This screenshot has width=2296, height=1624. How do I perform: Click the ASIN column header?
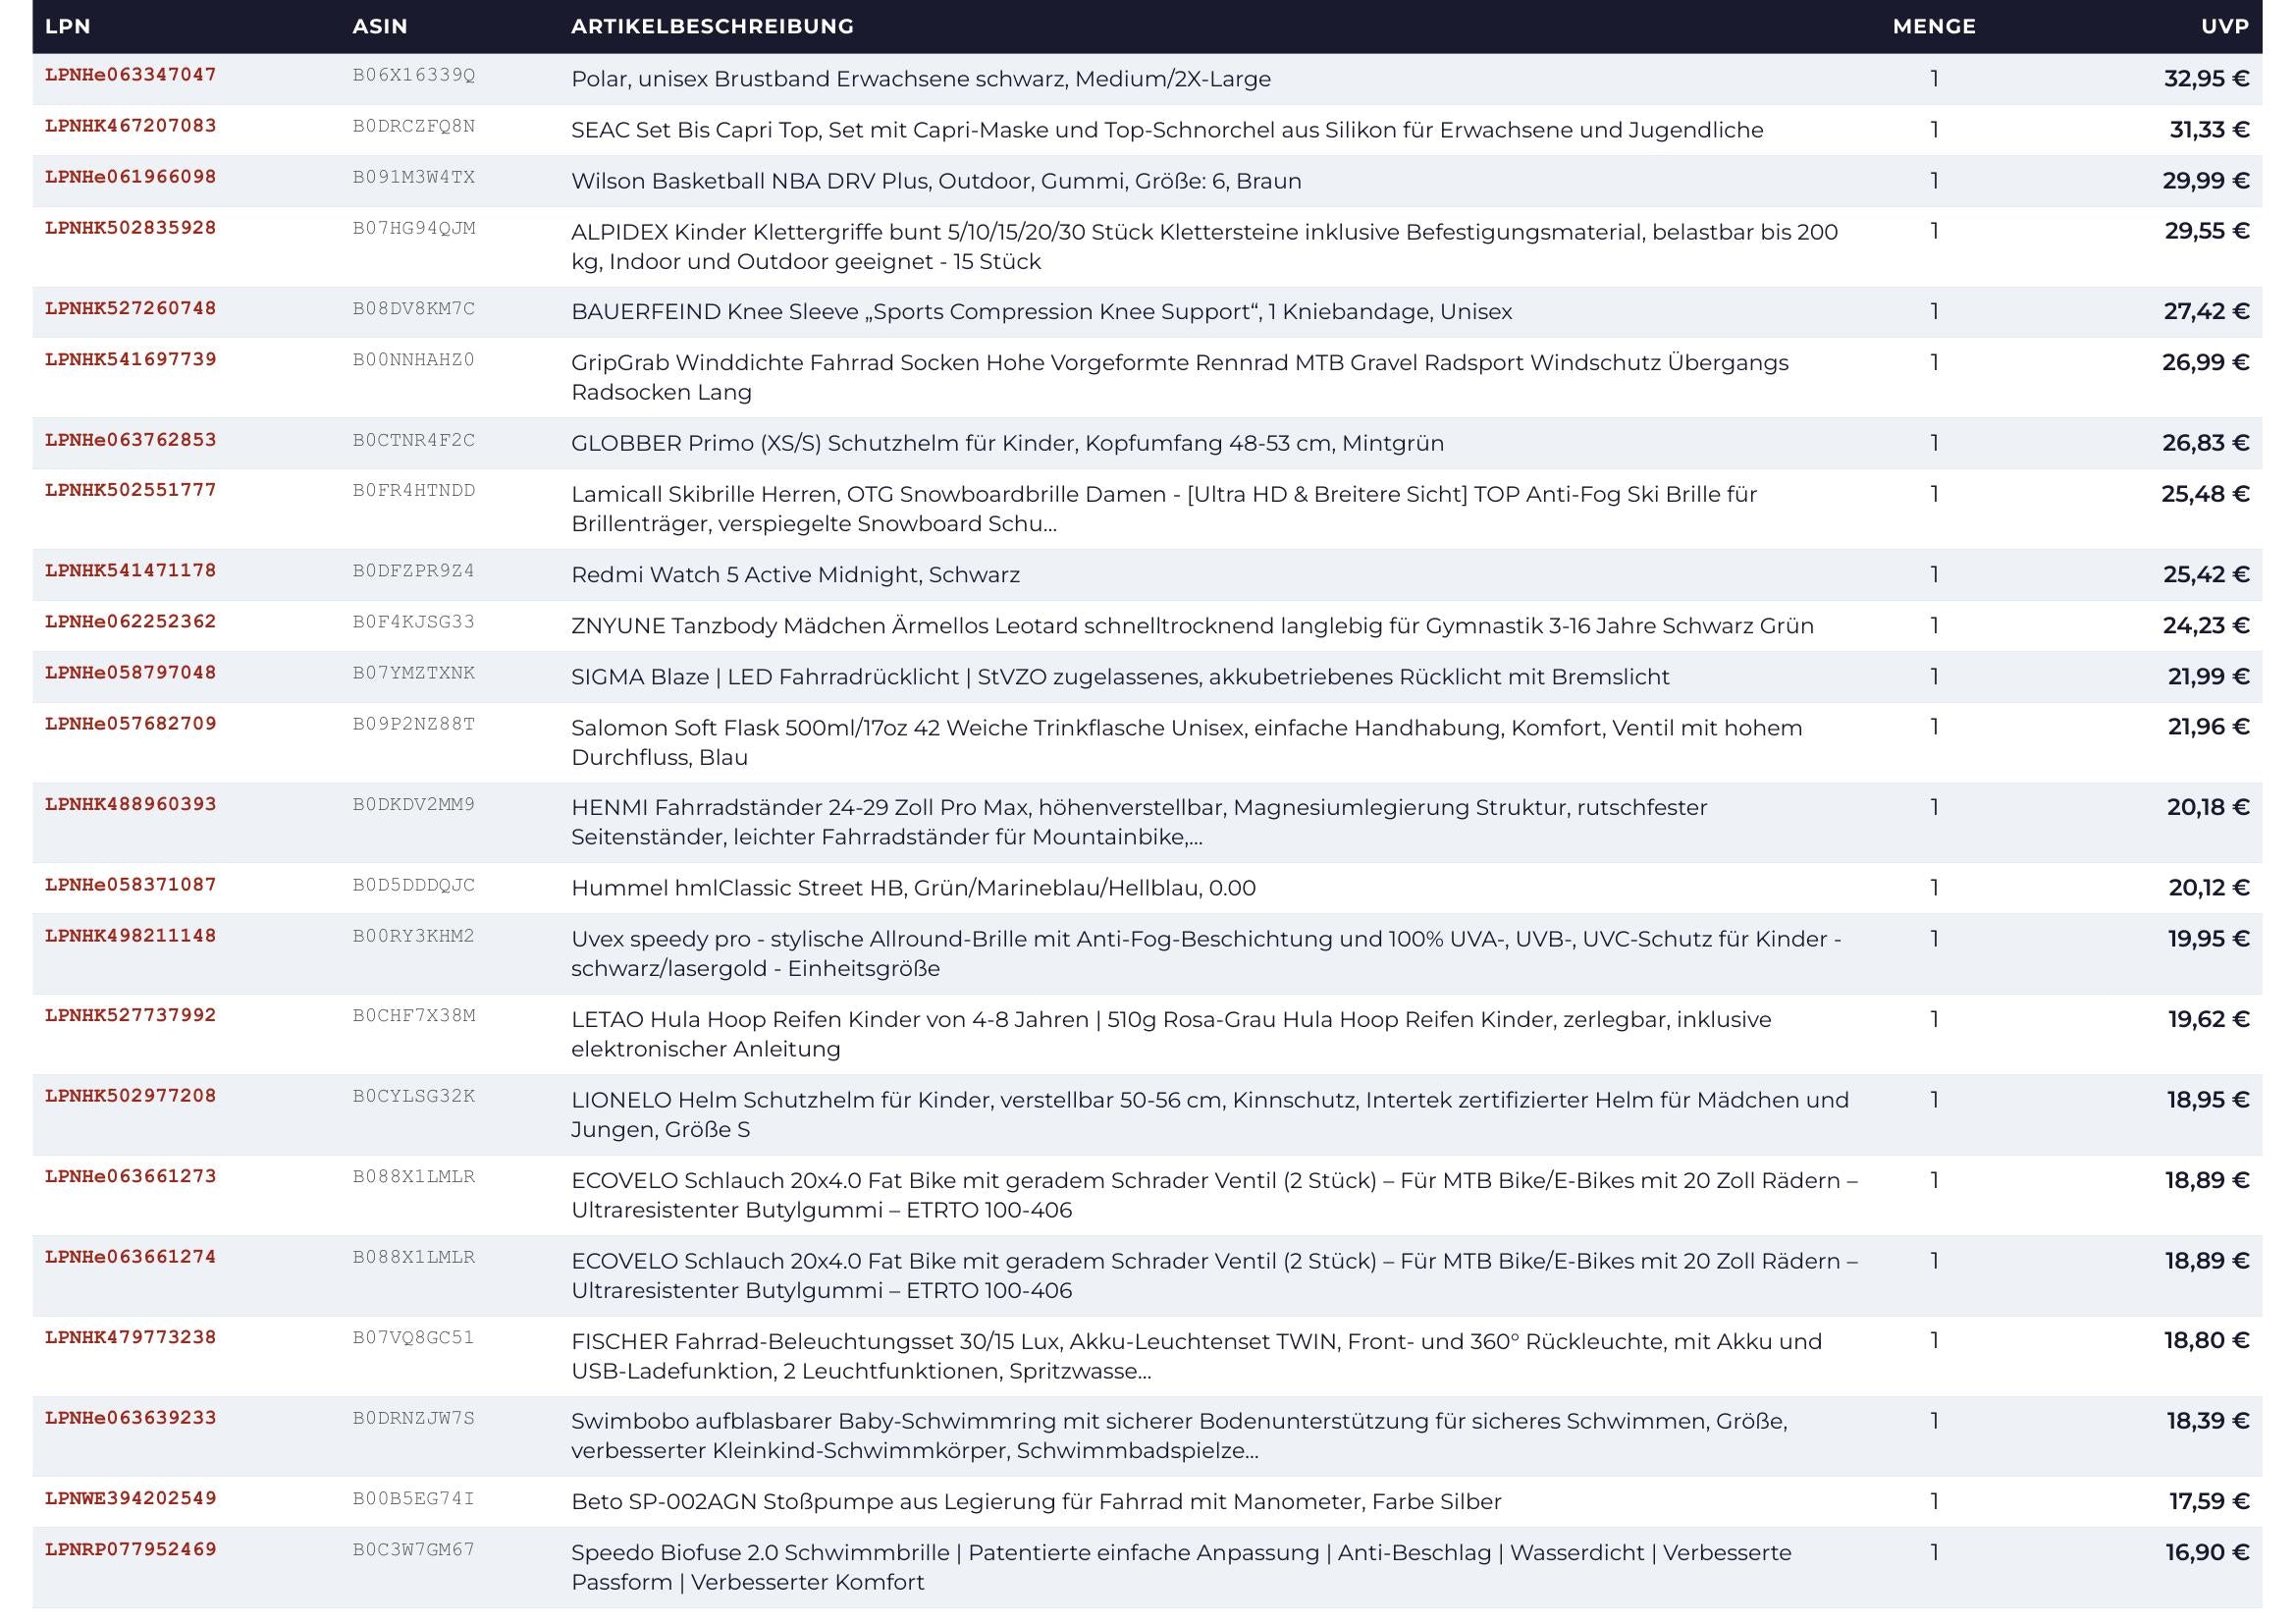click(380, 26)
